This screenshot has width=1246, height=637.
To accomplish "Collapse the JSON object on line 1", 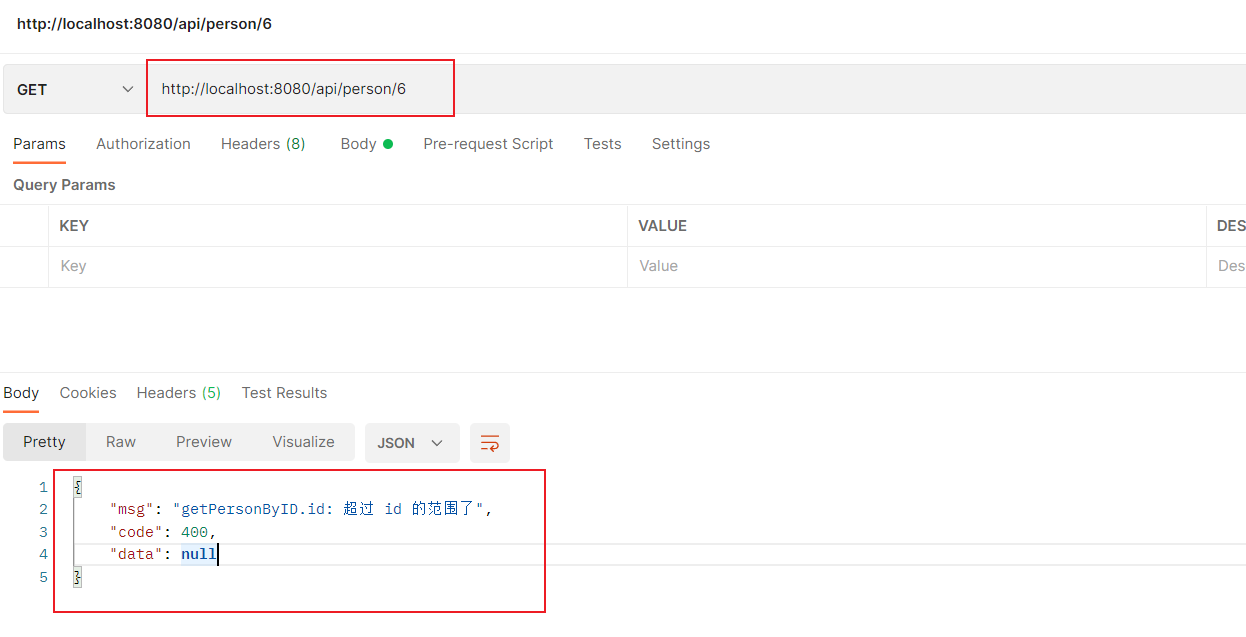I will click(77, 486).
